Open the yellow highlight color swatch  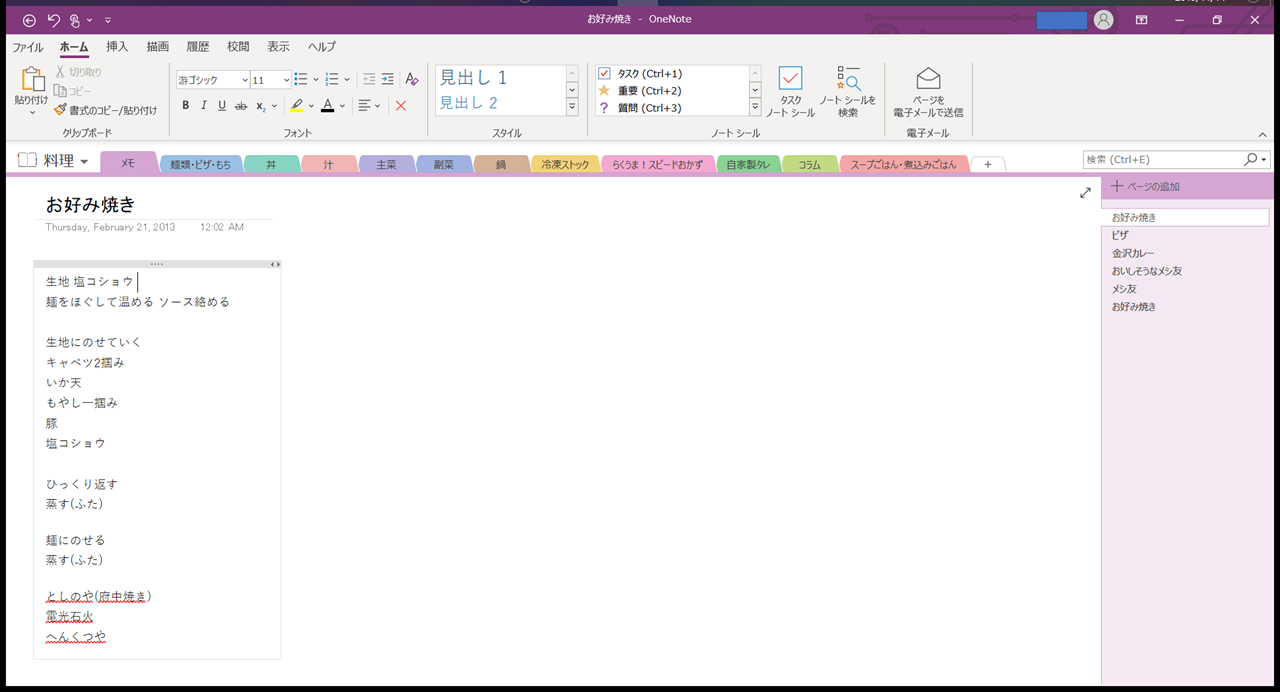pyautogui.click(x=296, y=106)
